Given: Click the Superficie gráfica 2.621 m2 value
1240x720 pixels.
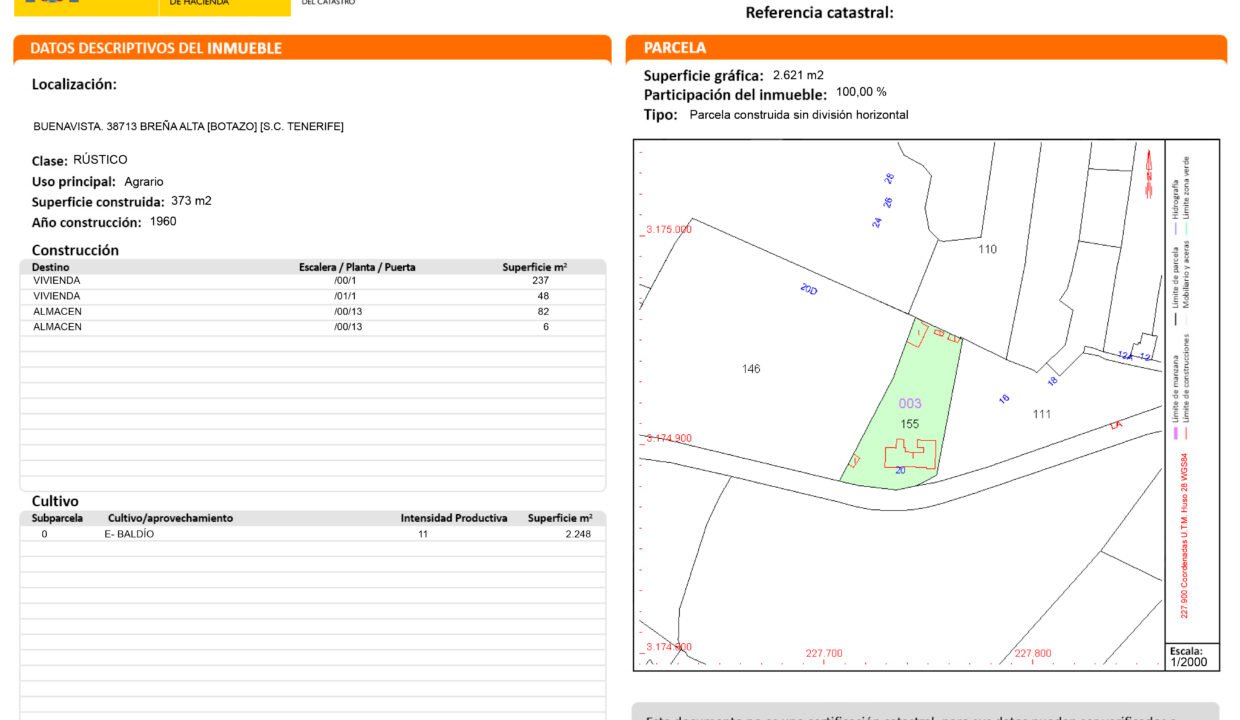Looking at the screenshot, I should pyautogui.click(x=798, y=75).
